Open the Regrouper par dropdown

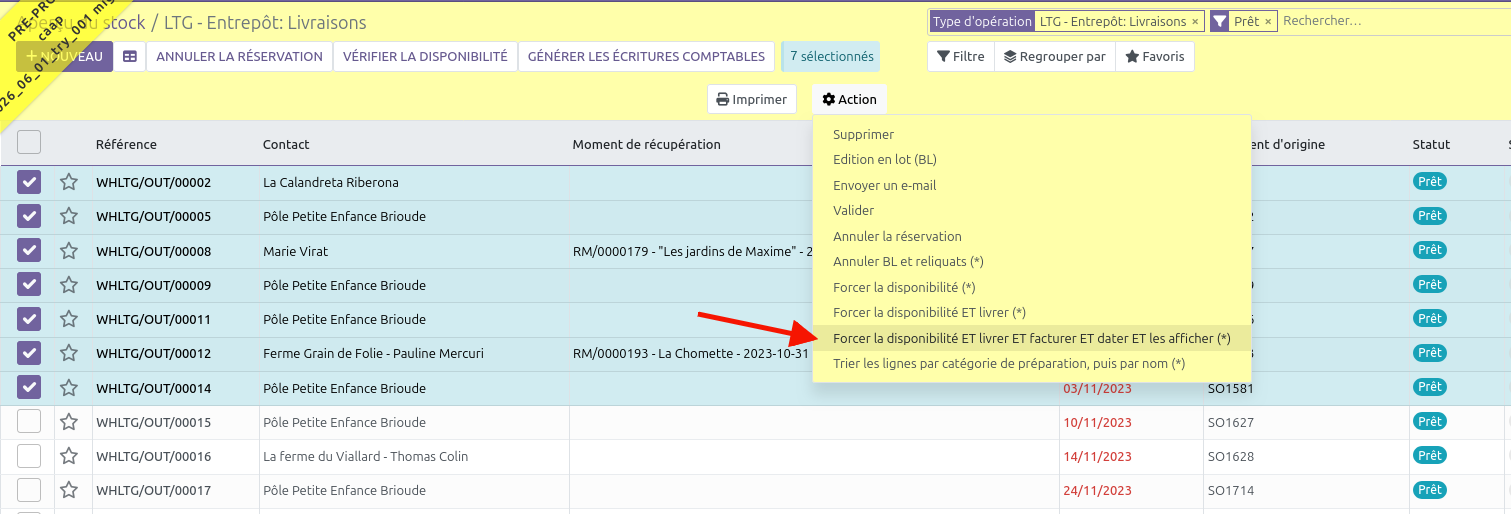coord(1055,57)
